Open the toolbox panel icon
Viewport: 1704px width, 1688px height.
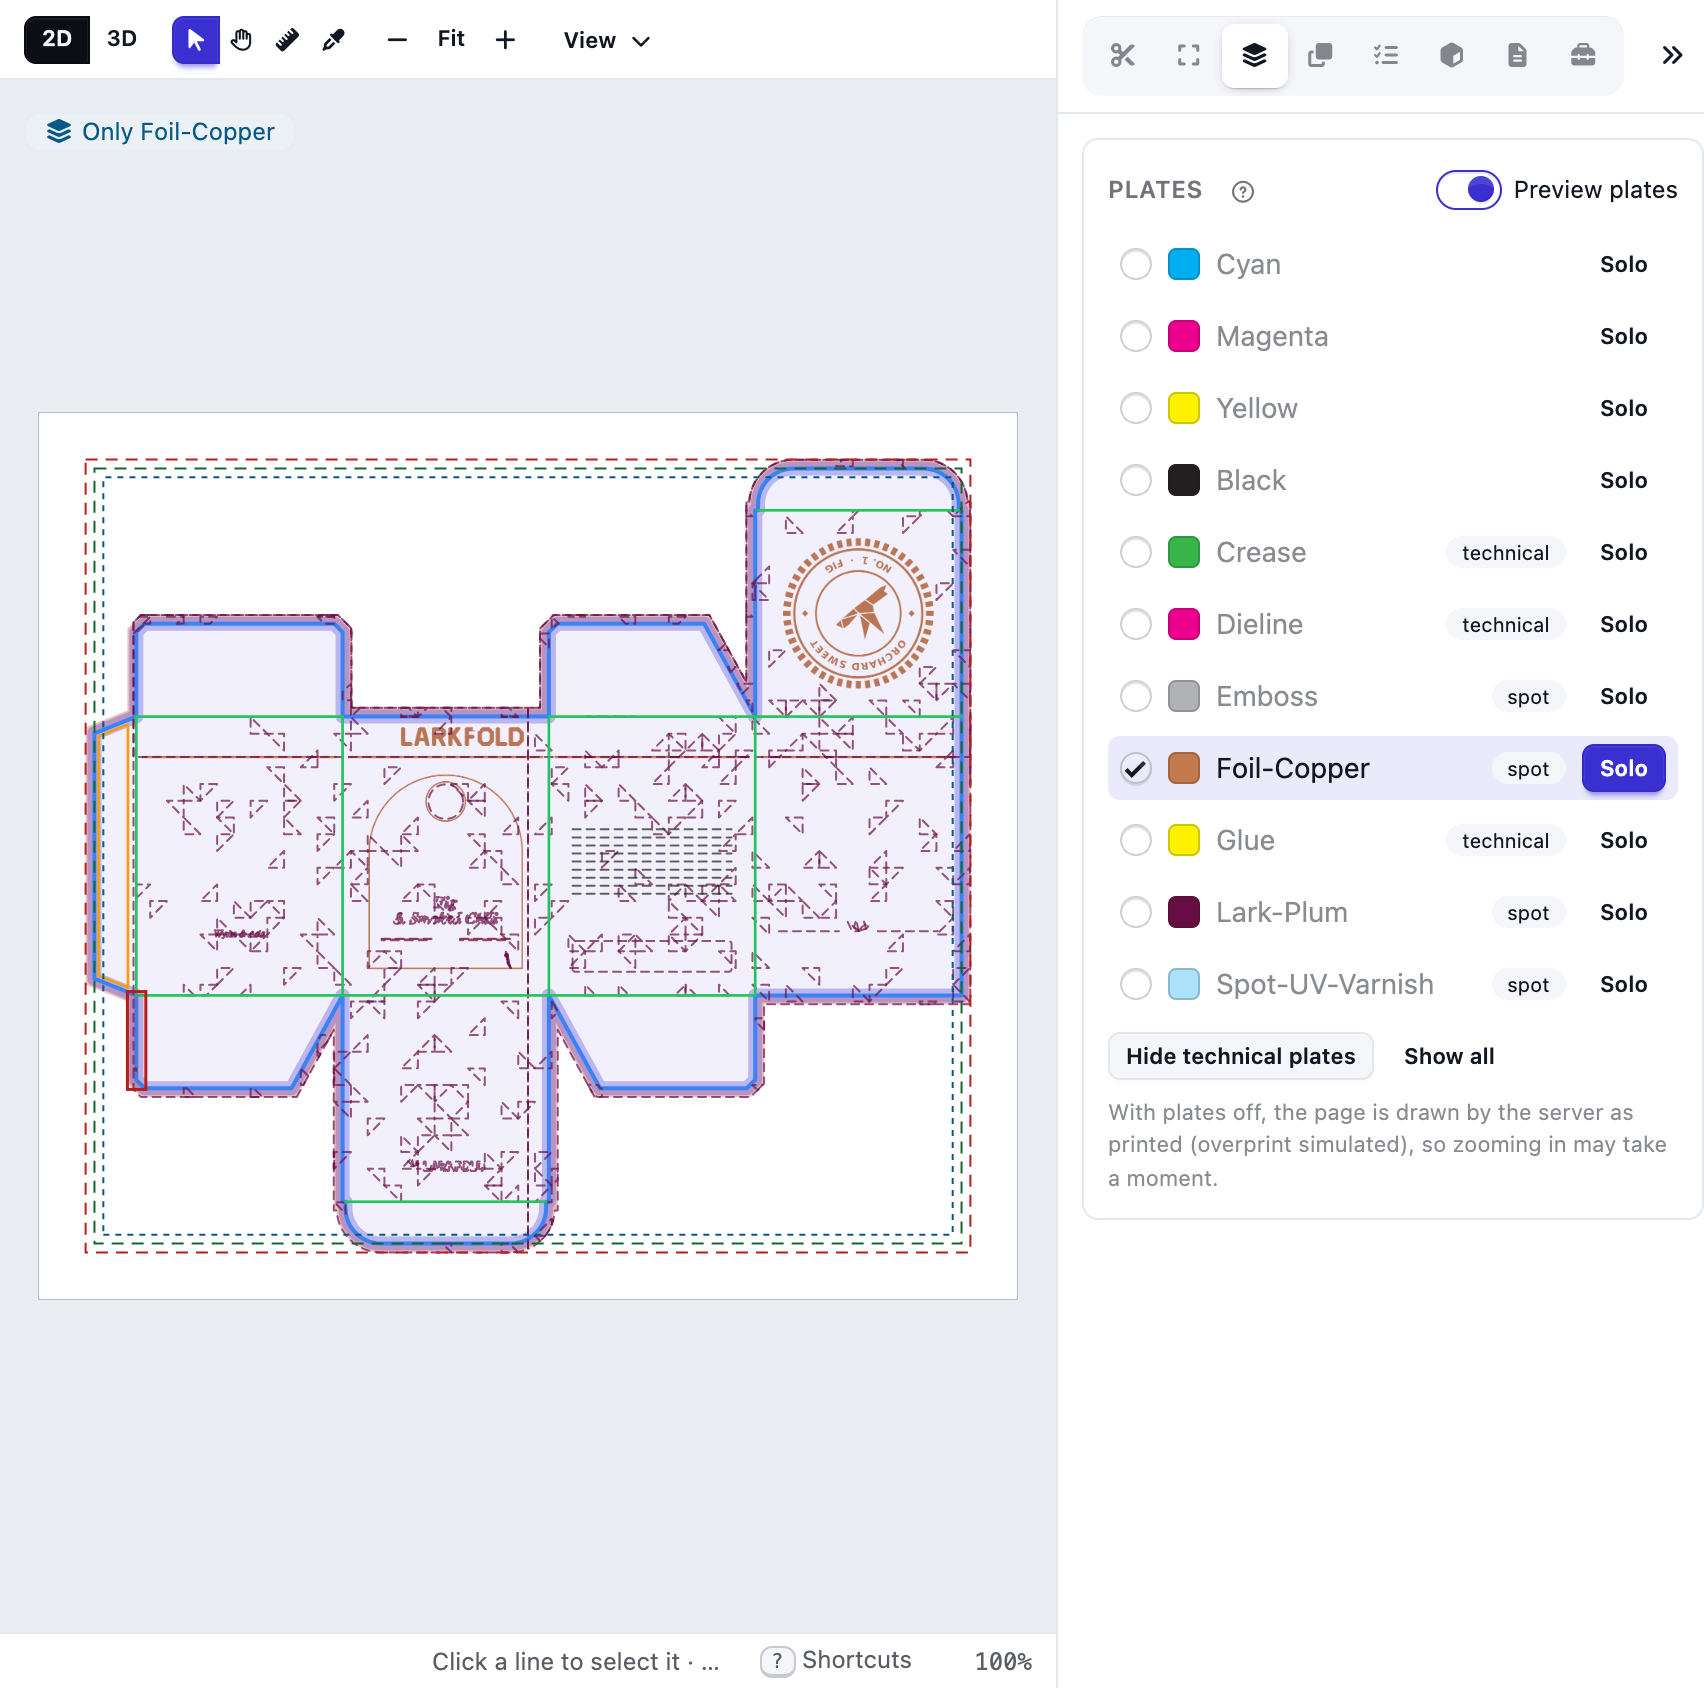(x=1583, y=55)
